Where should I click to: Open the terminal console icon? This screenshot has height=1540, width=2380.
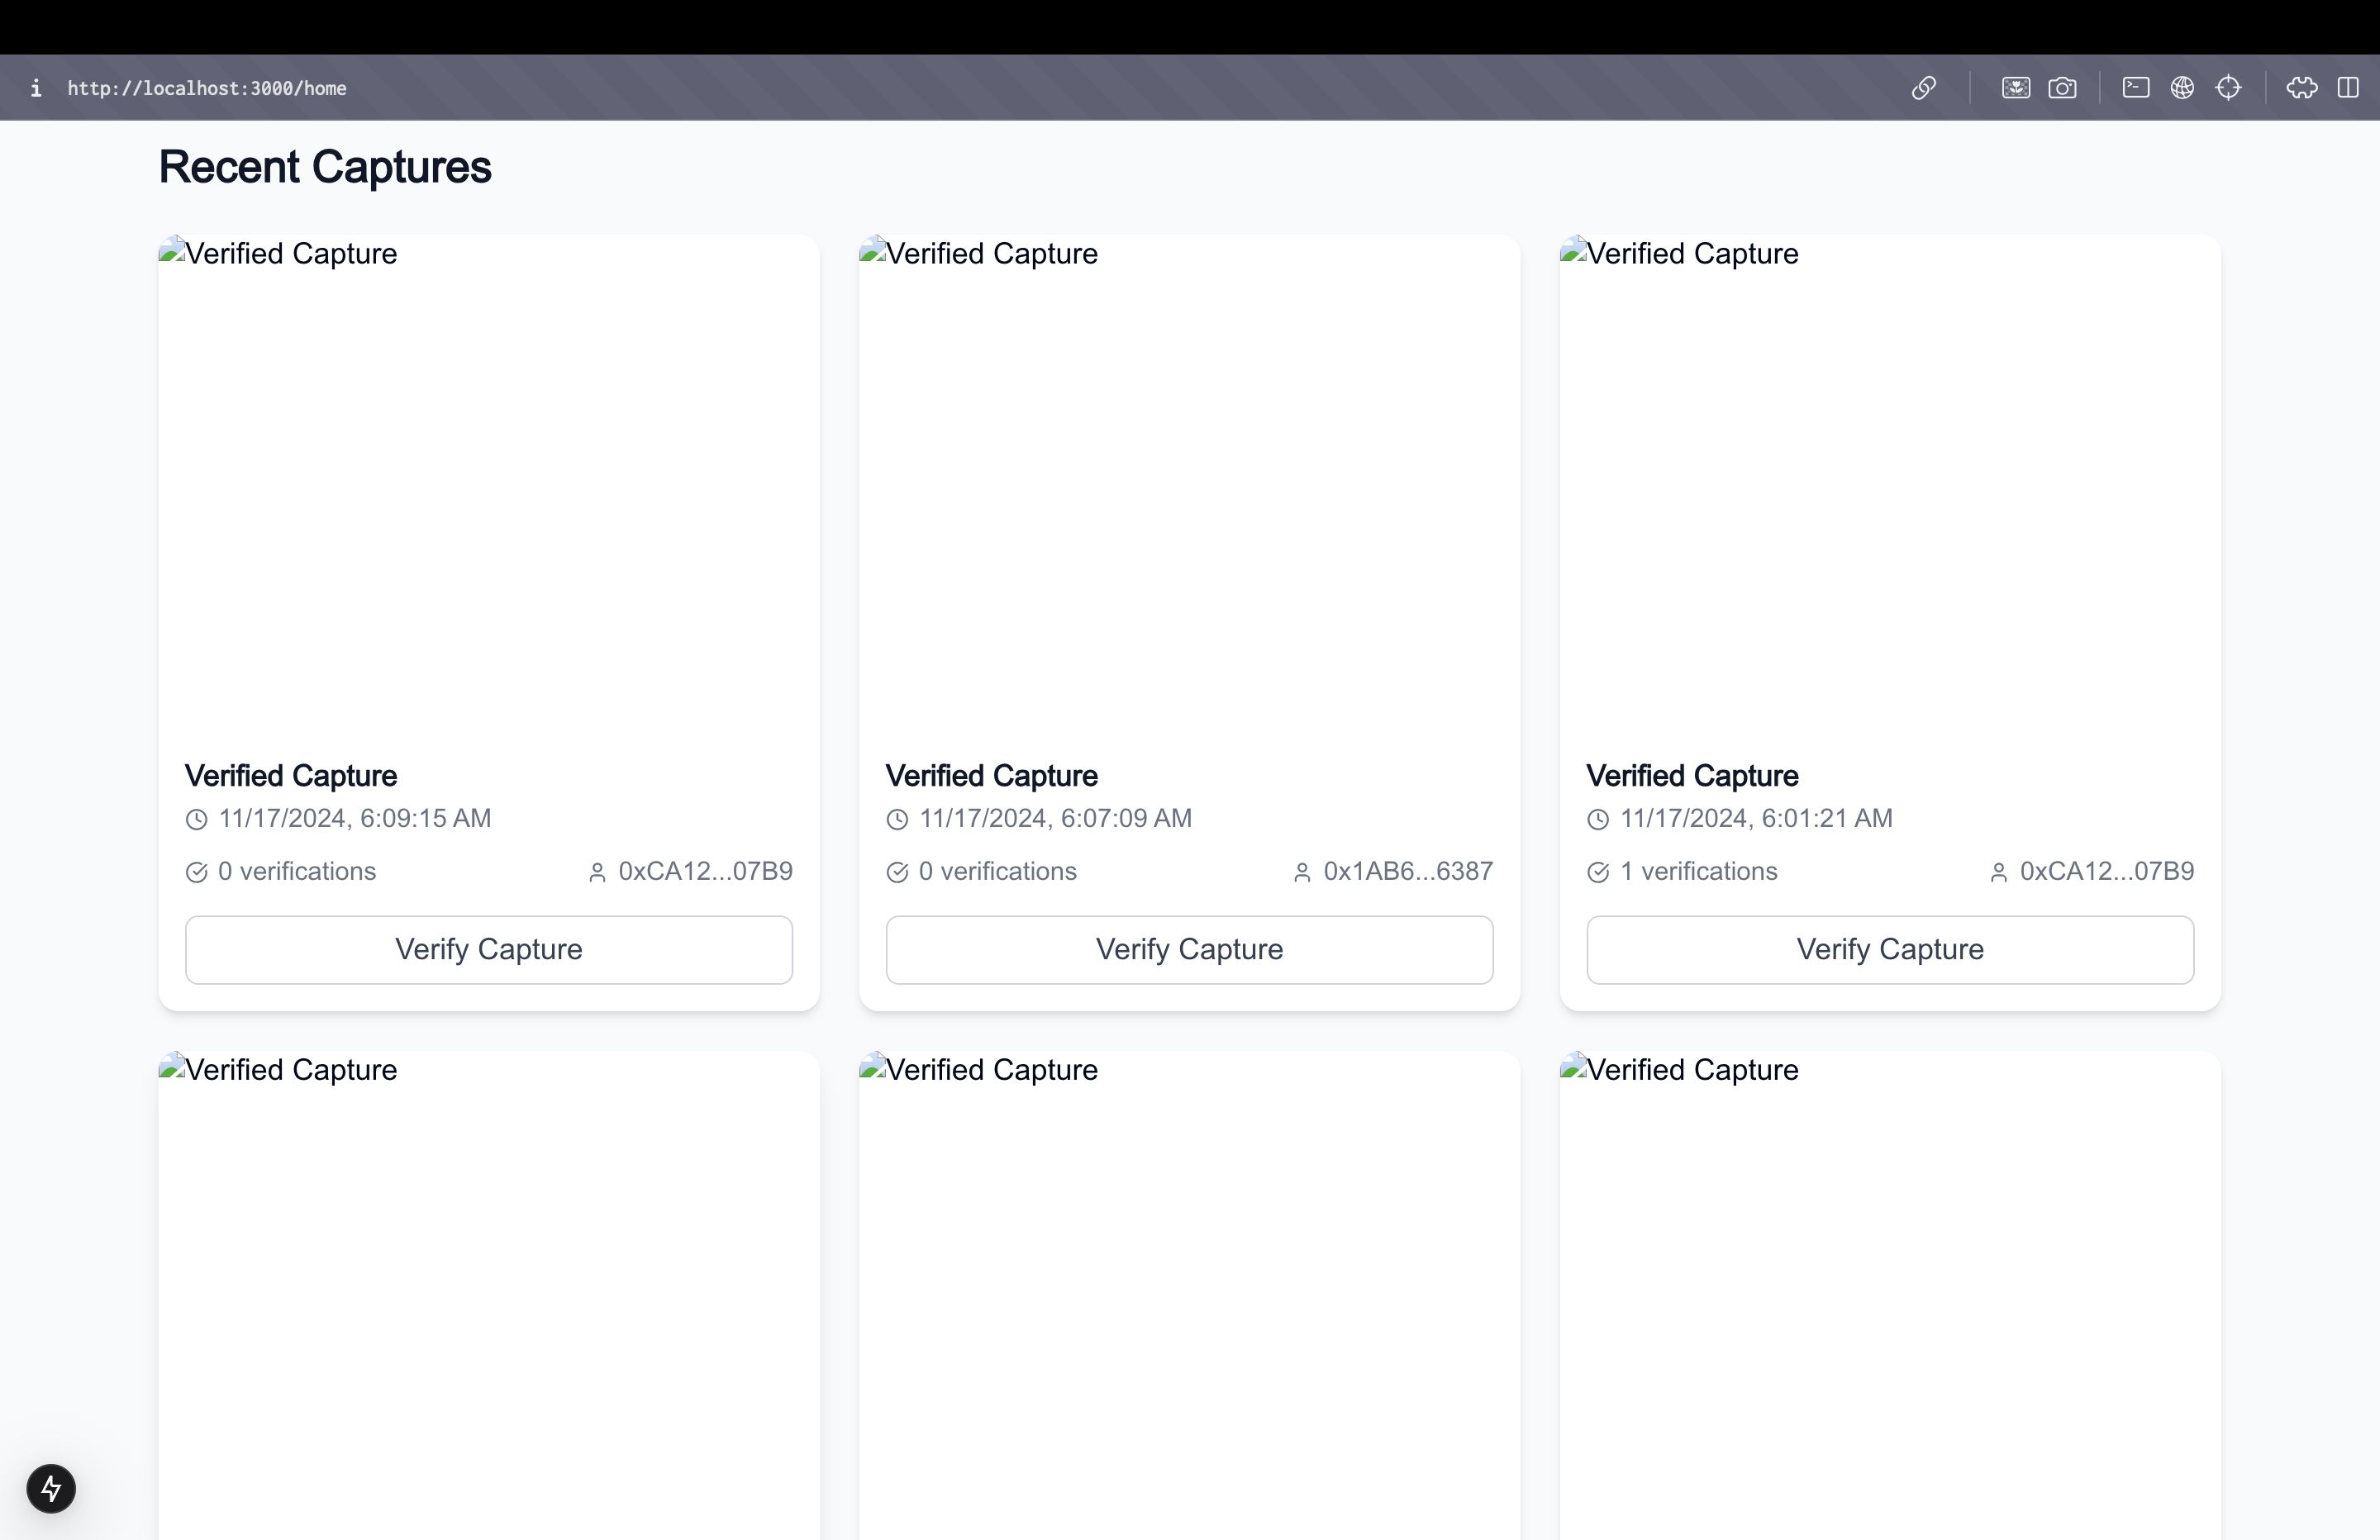(2135, 88)
